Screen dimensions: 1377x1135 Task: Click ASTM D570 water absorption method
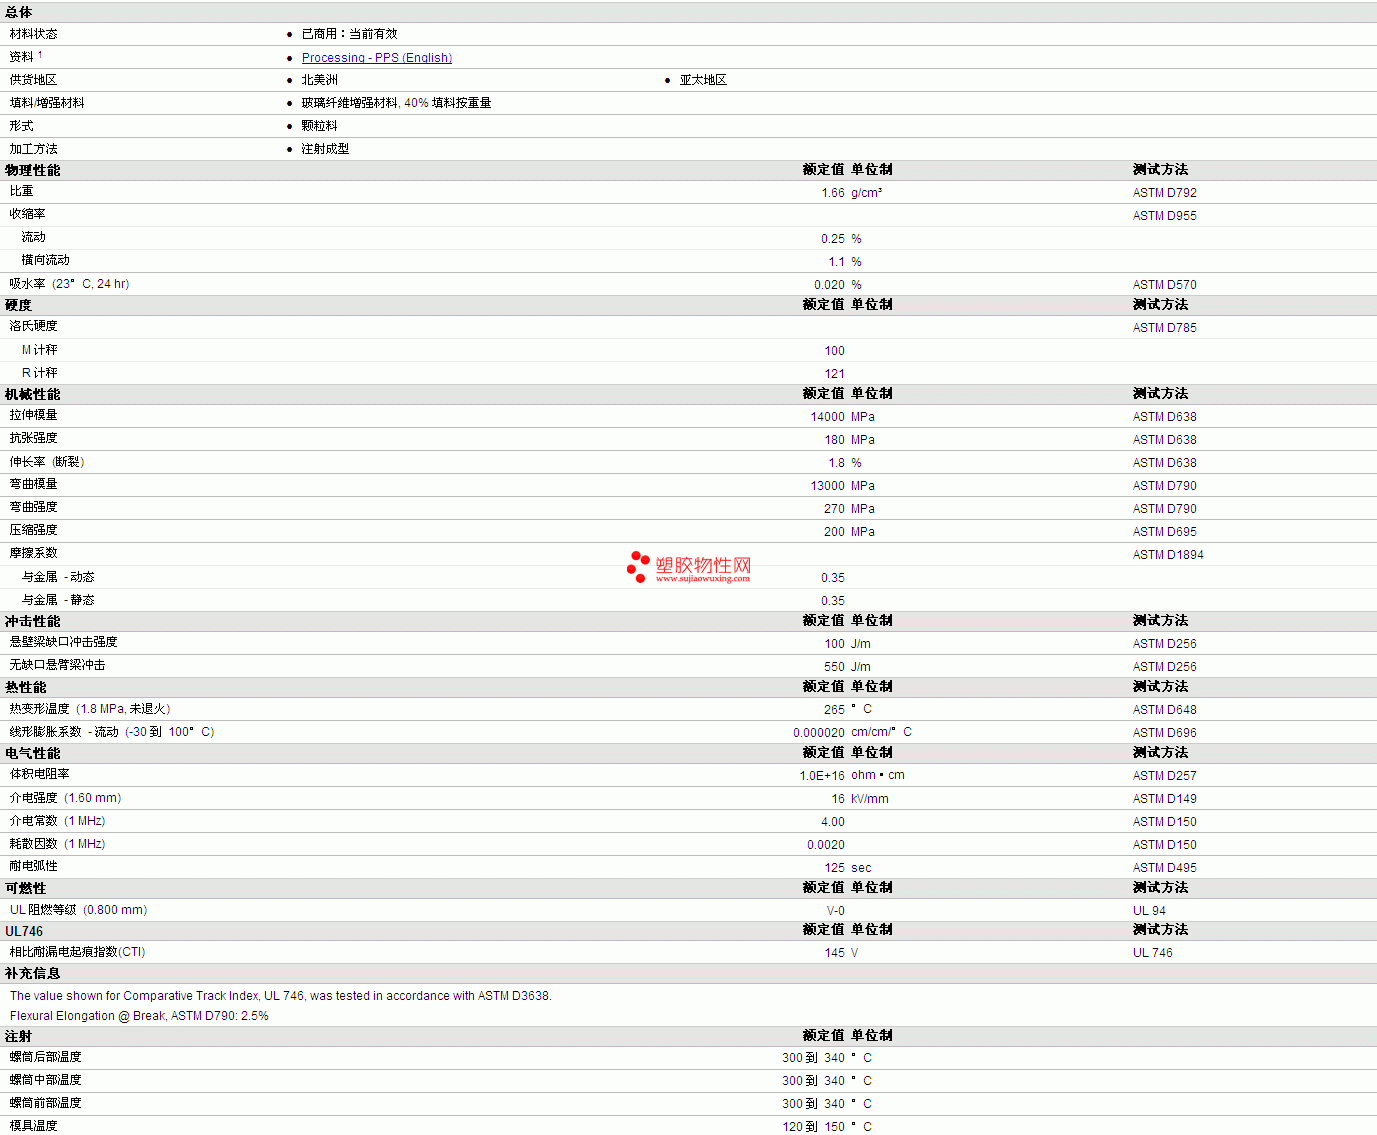(1164, 285)
